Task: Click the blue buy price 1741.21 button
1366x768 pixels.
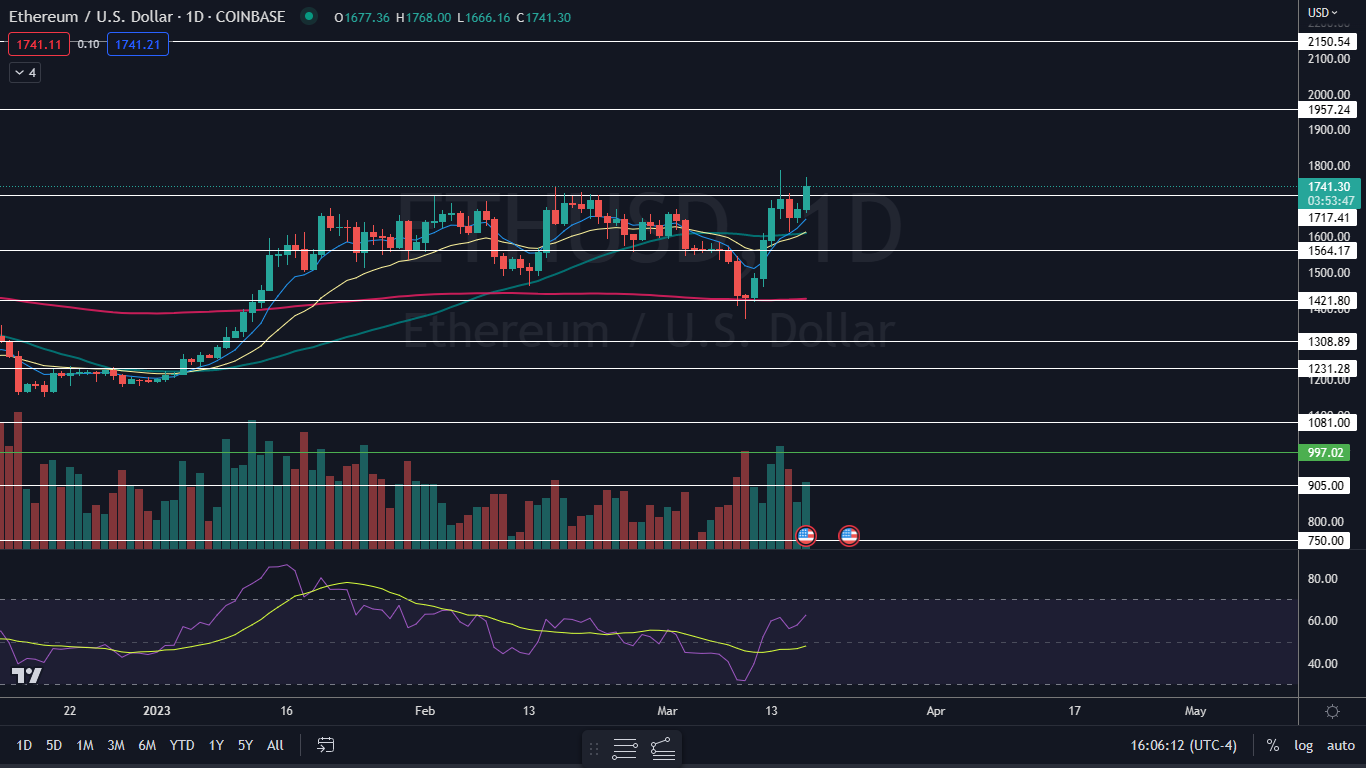Action: point(140,44)
